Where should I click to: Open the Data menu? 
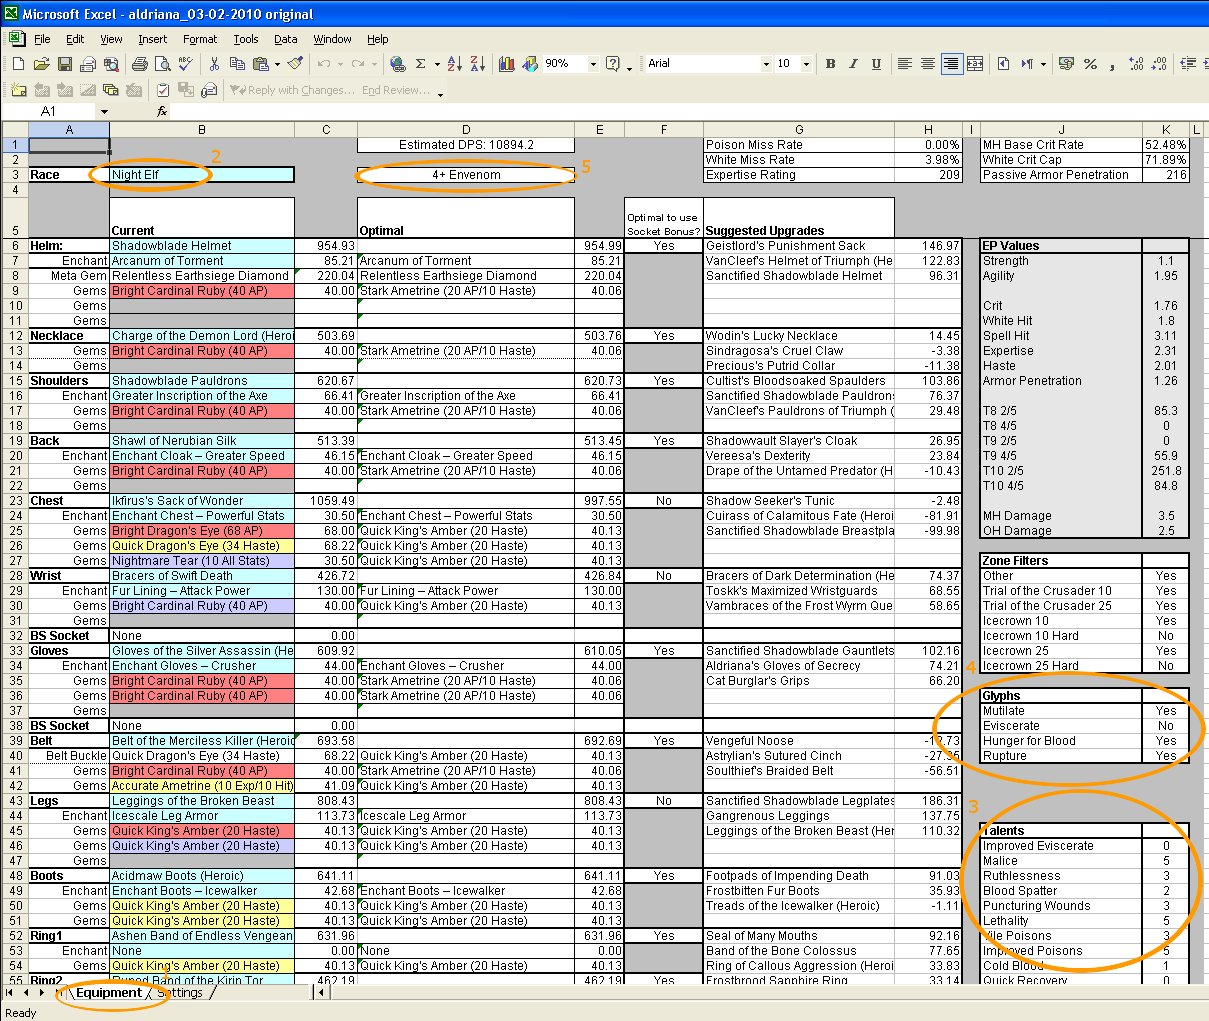286,40
